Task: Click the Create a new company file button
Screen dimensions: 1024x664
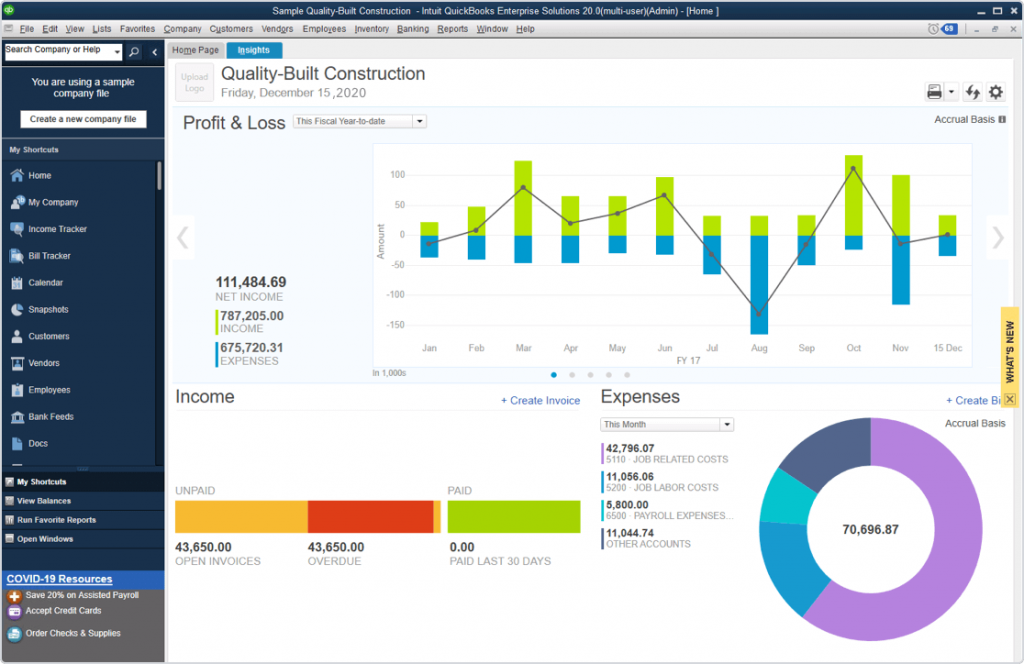Action: point(82,119)
